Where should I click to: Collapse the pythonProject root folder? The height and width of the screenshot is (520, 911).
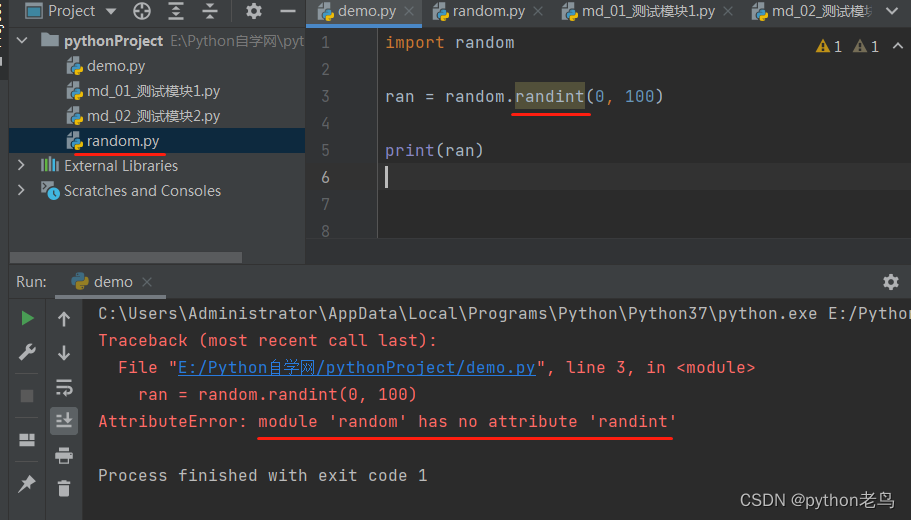[x=22, y=41]
